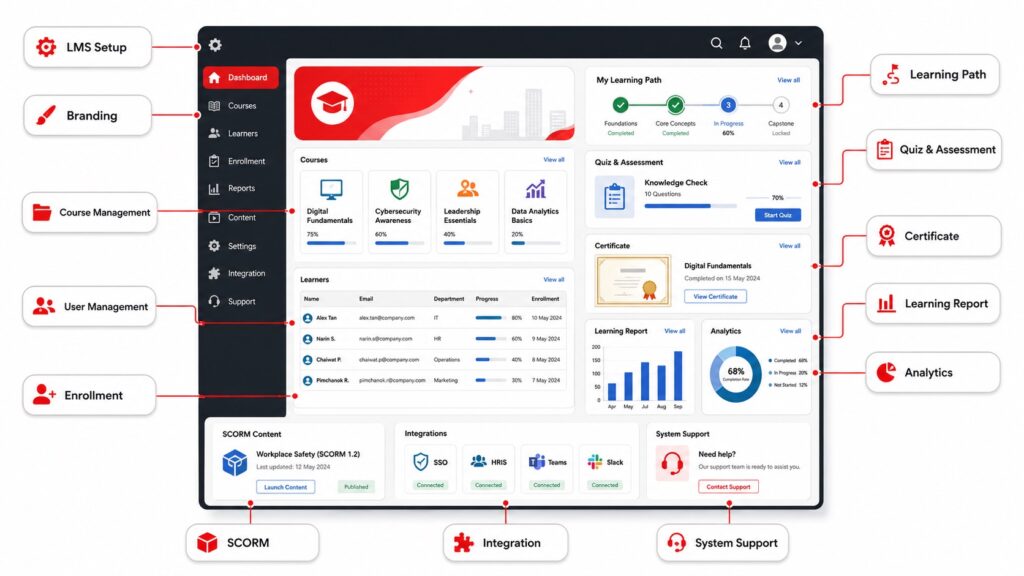Open the gear icon at top-left of dashboard
The width and height of the screenshot is (1024, 576).
point(215,44)
